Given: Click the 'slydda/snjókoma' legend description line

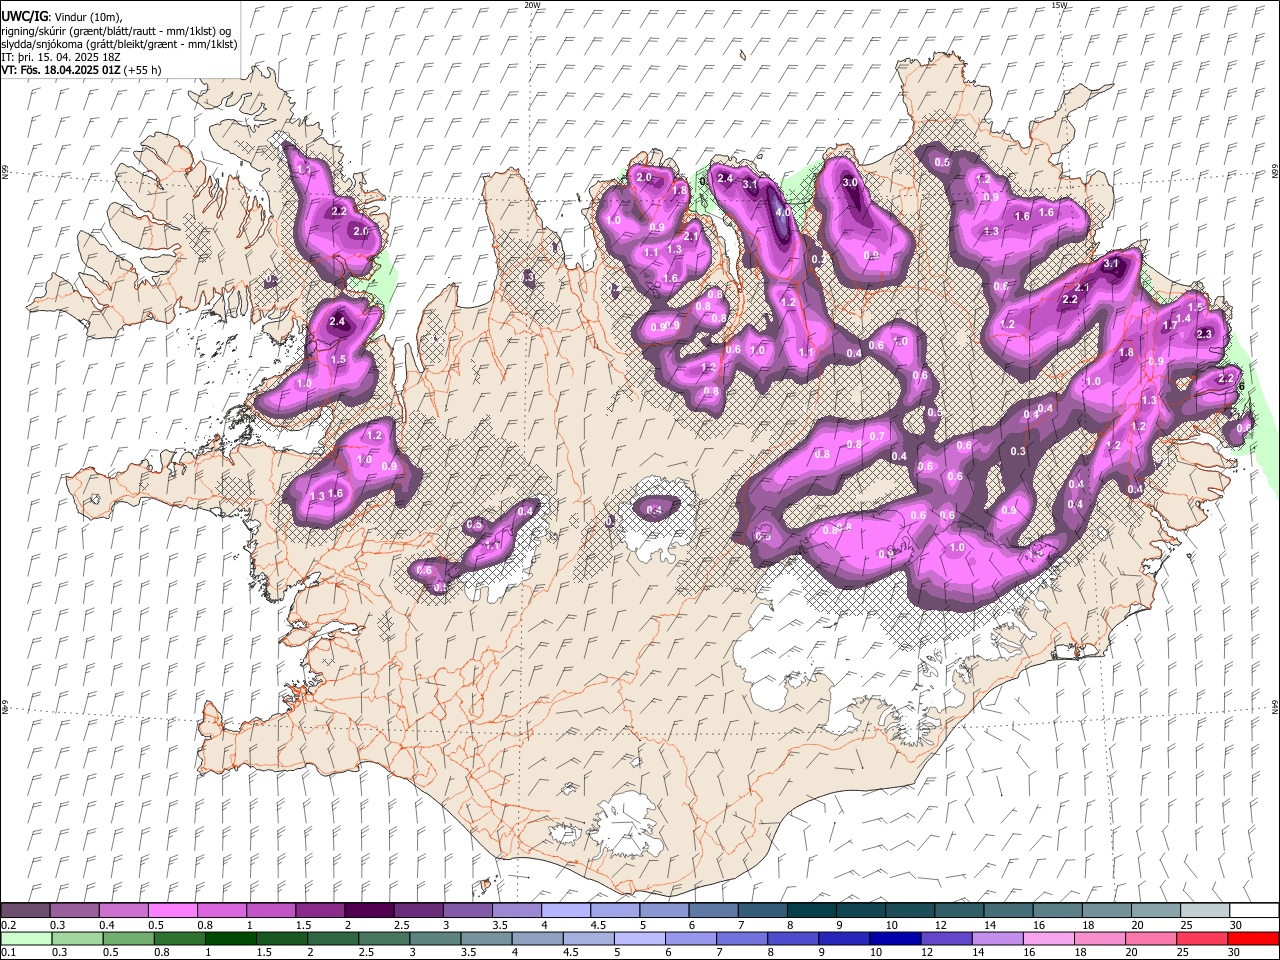Looking at the screenshot, I should tap(119, 44).
